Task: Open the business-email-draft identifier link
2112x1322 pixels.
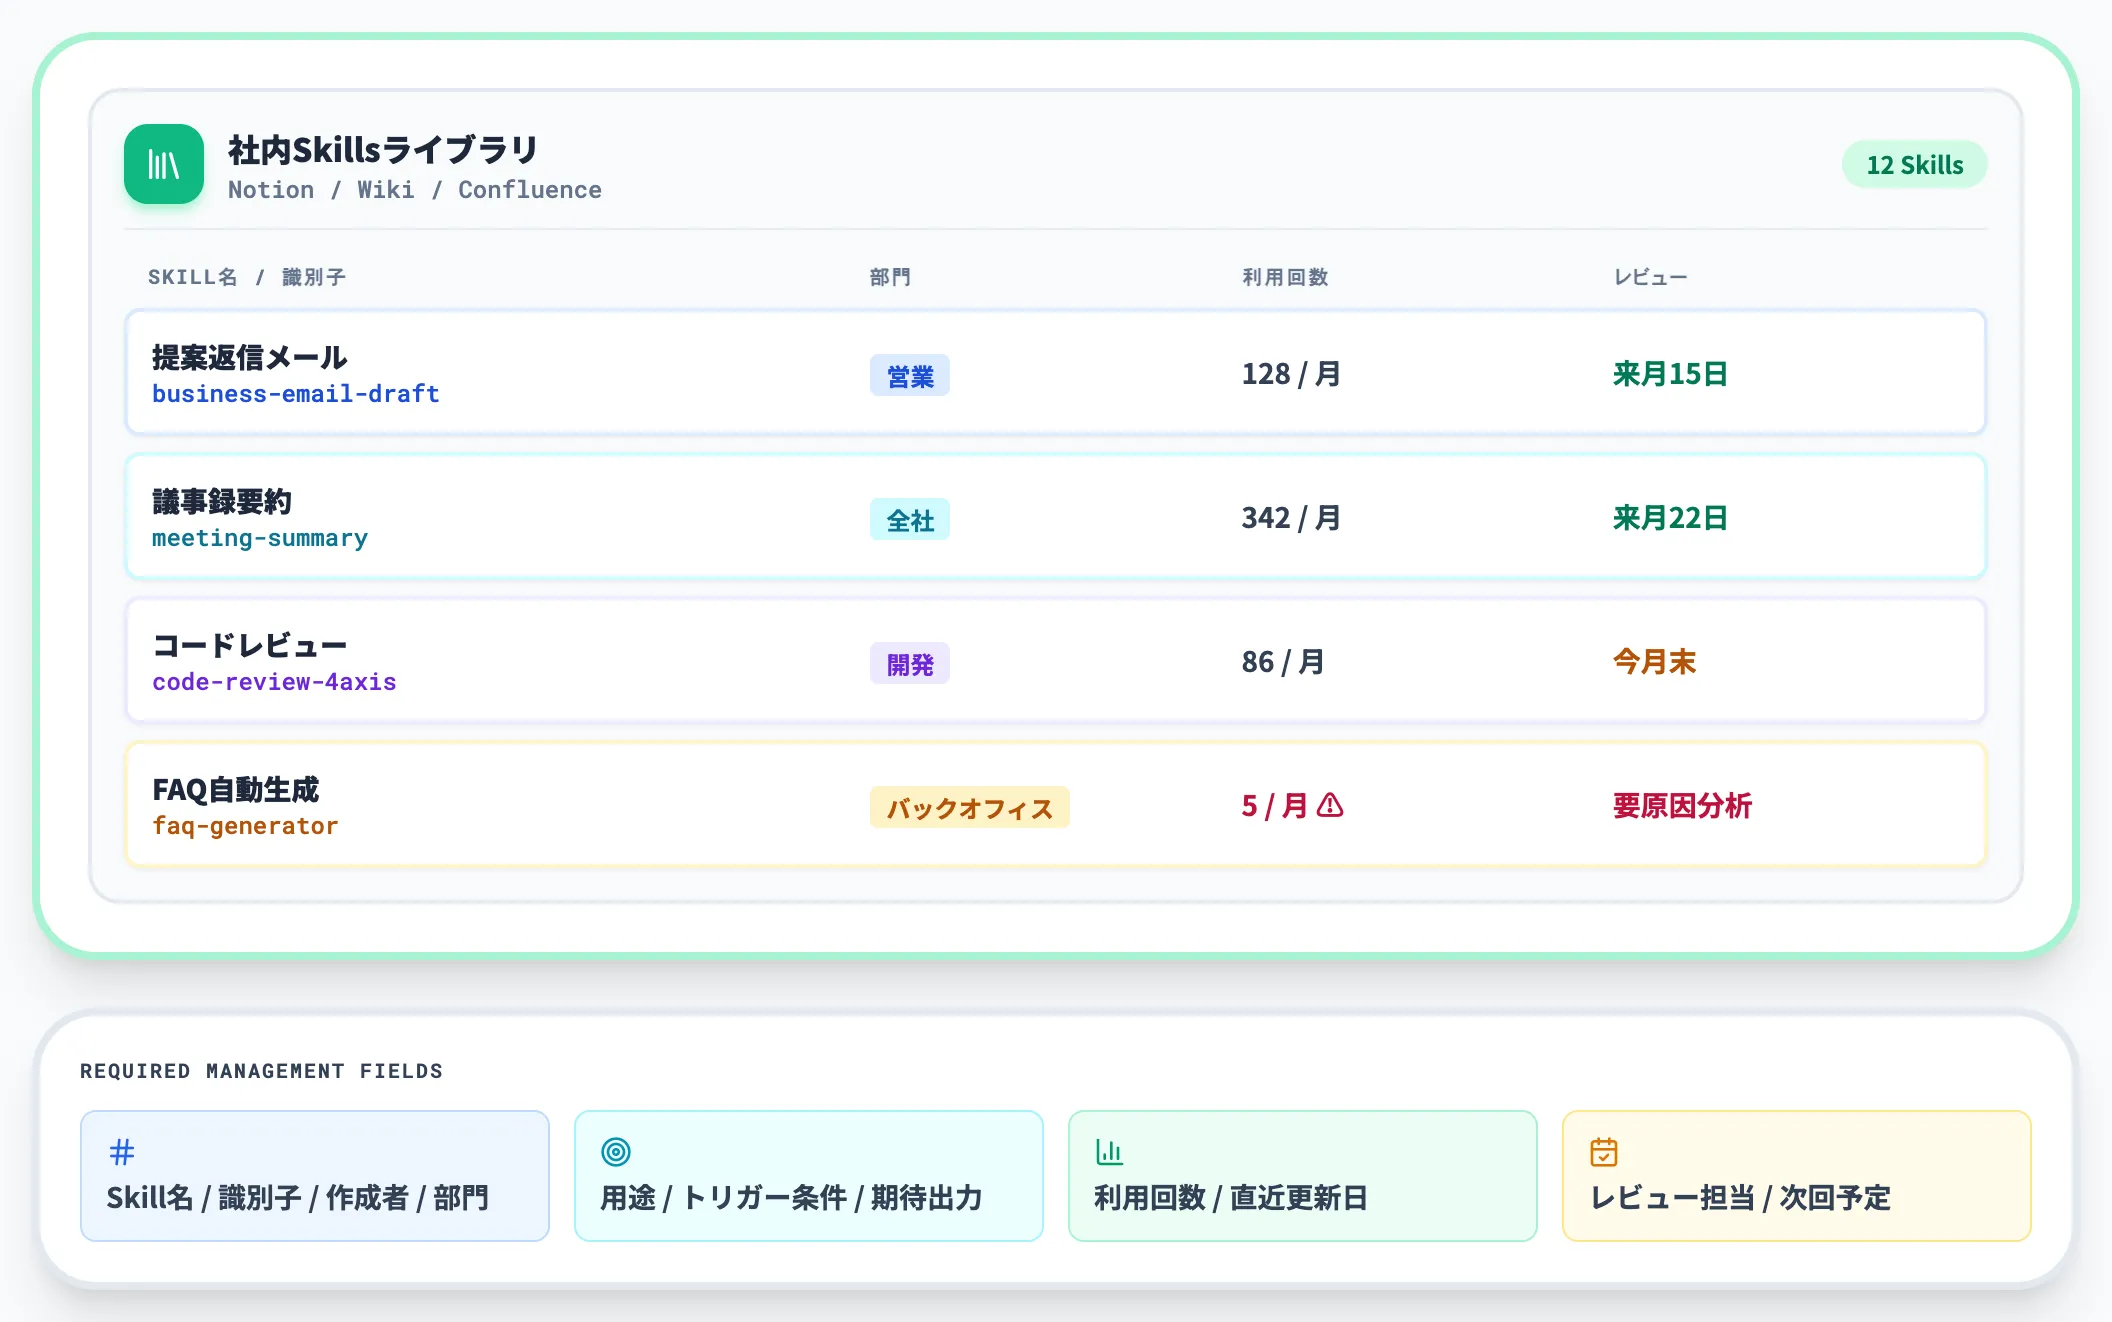Action: (x=296, y=394)
